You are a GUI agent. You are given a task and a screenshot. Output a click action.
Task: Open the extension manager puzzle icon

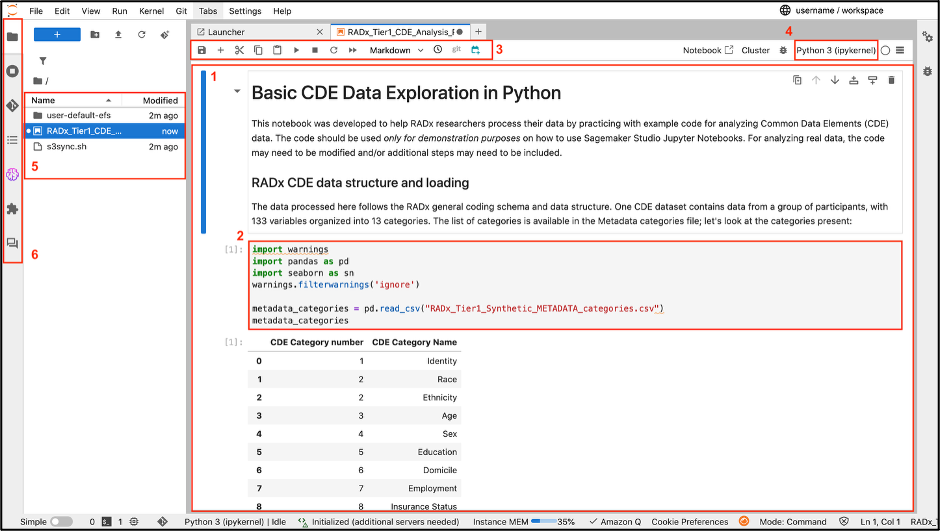tap(12, 209)
